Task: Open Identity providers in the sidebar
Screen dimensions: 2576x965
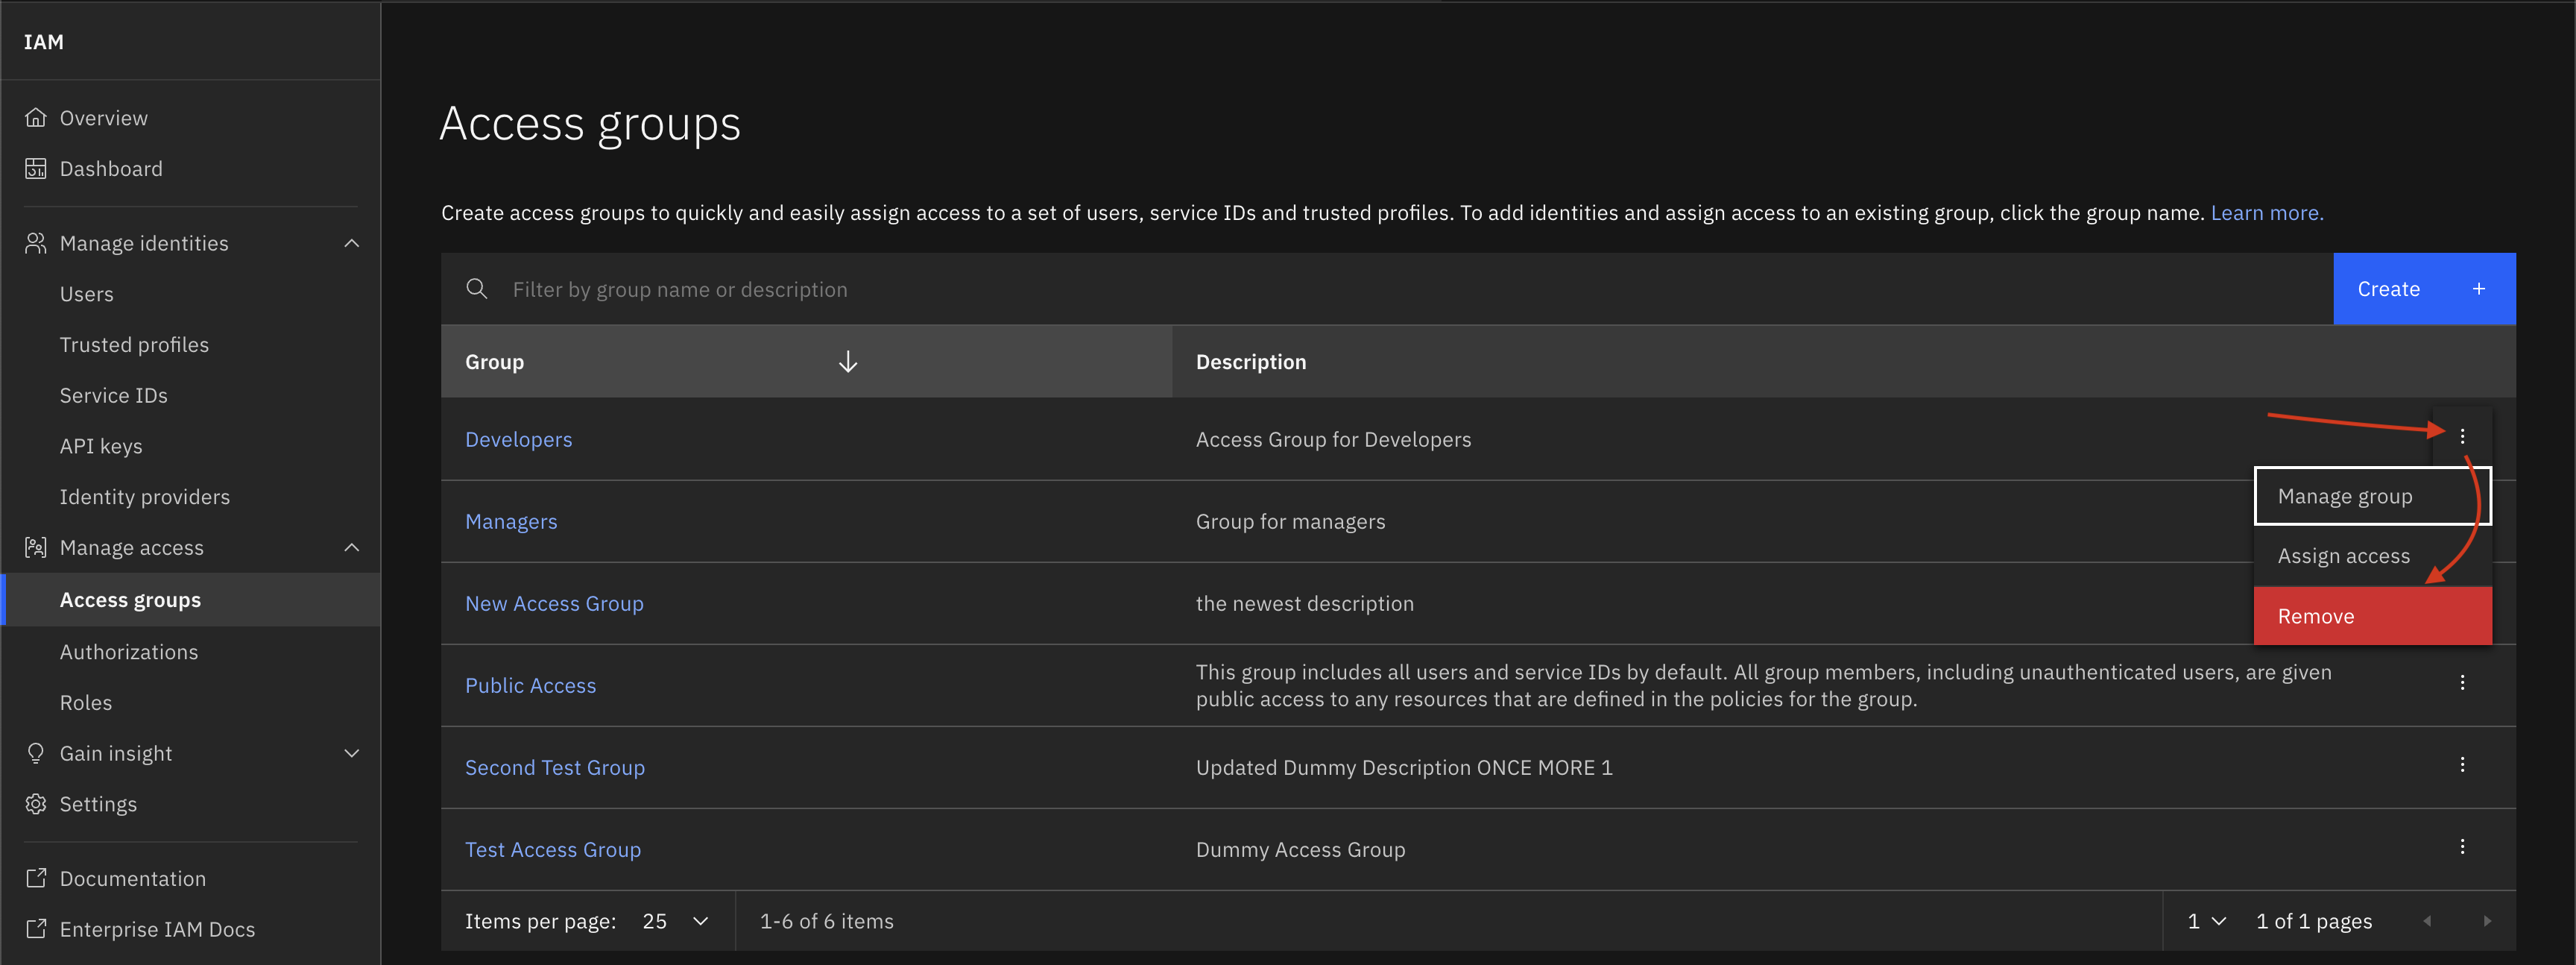Action: [144, 497]
